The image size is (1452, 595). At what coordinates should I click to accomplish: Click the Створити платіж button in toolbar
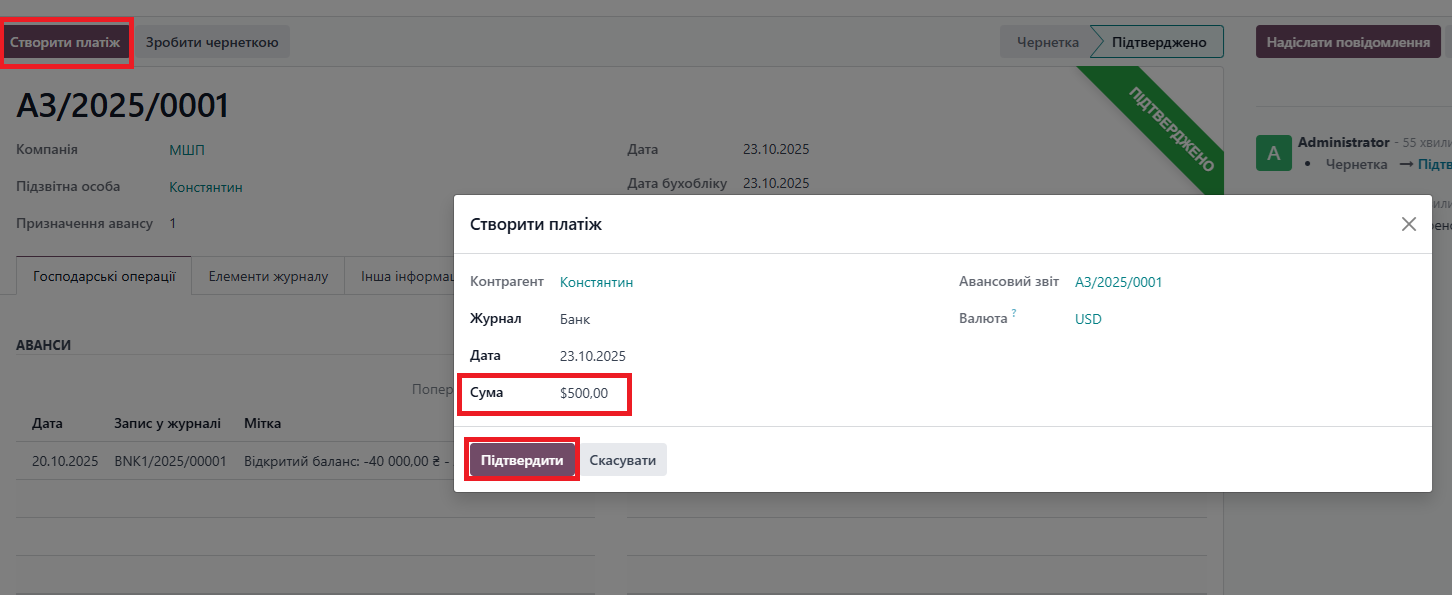coord(66,43)
